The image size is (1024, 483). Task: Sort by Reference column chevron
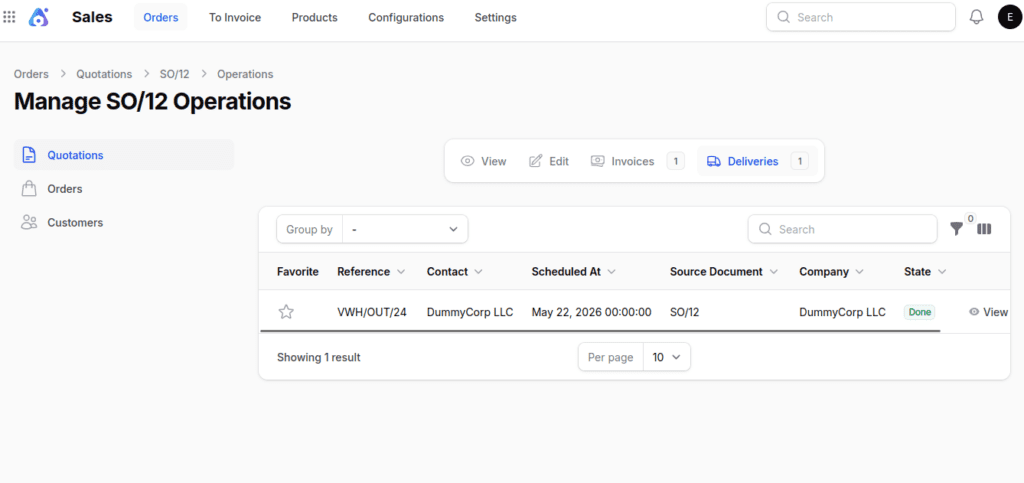pos(401,272)
